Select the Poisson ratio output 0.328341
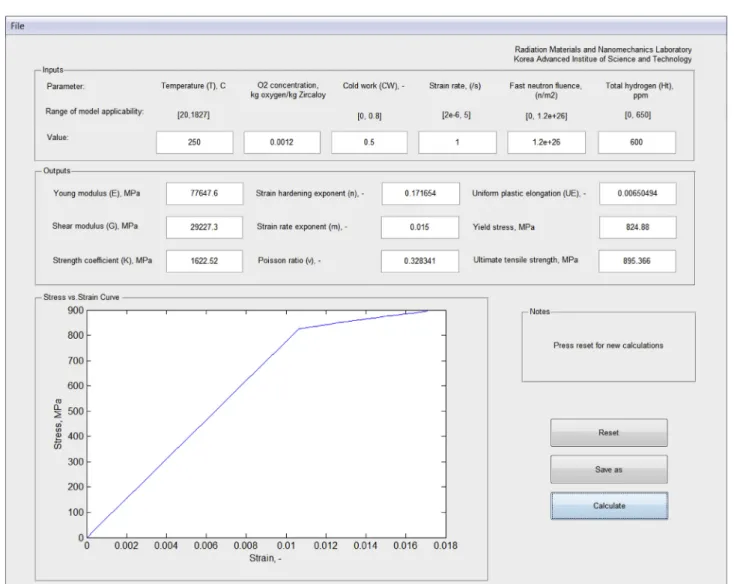The height and width of the screenshot is (584, 734). point(420,261)
